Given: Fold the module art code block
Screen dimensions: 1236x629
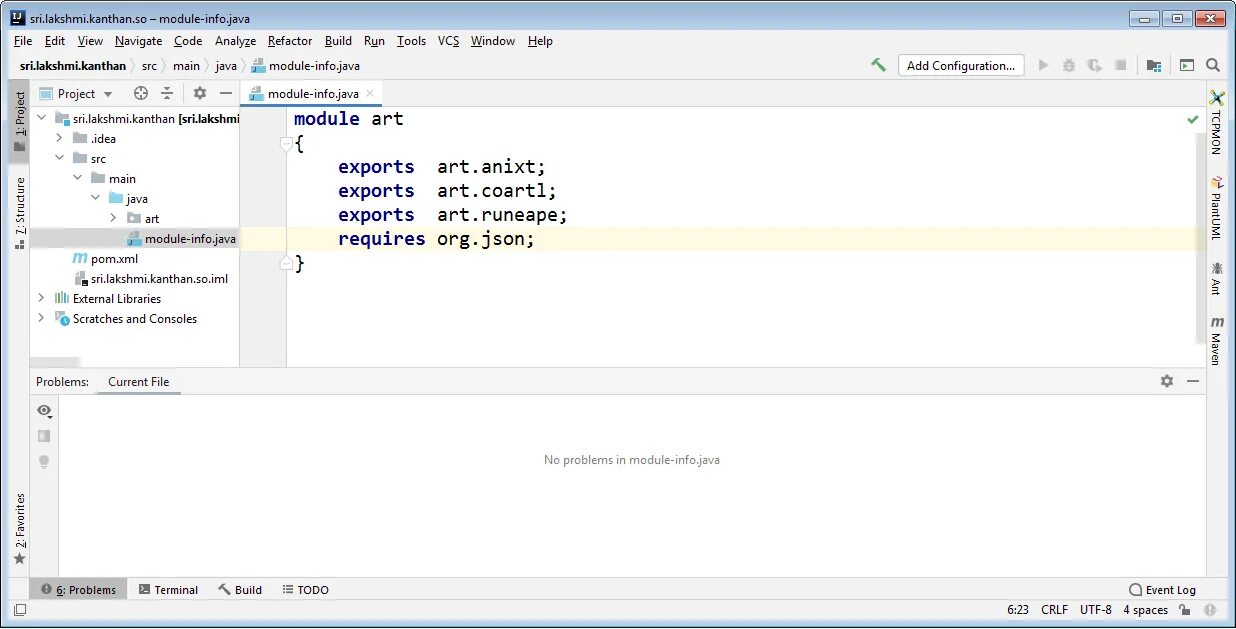Looking at the screenshot, I should 286,144.
